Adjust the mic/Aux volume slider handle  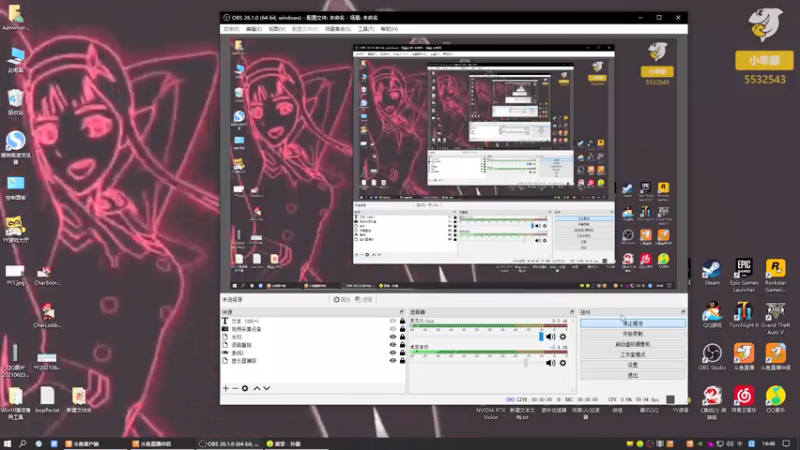tap(541, 337)
